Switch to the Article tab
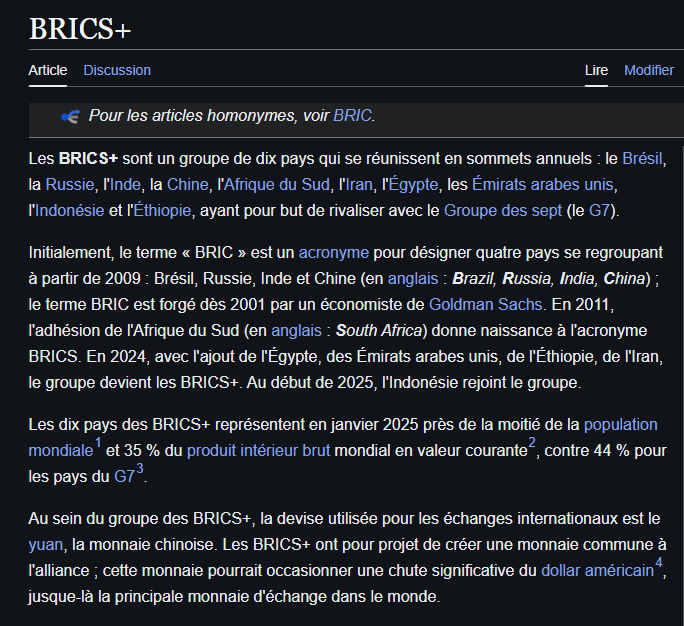The height and width of the screenshot is (626, 684). [48, 70]
